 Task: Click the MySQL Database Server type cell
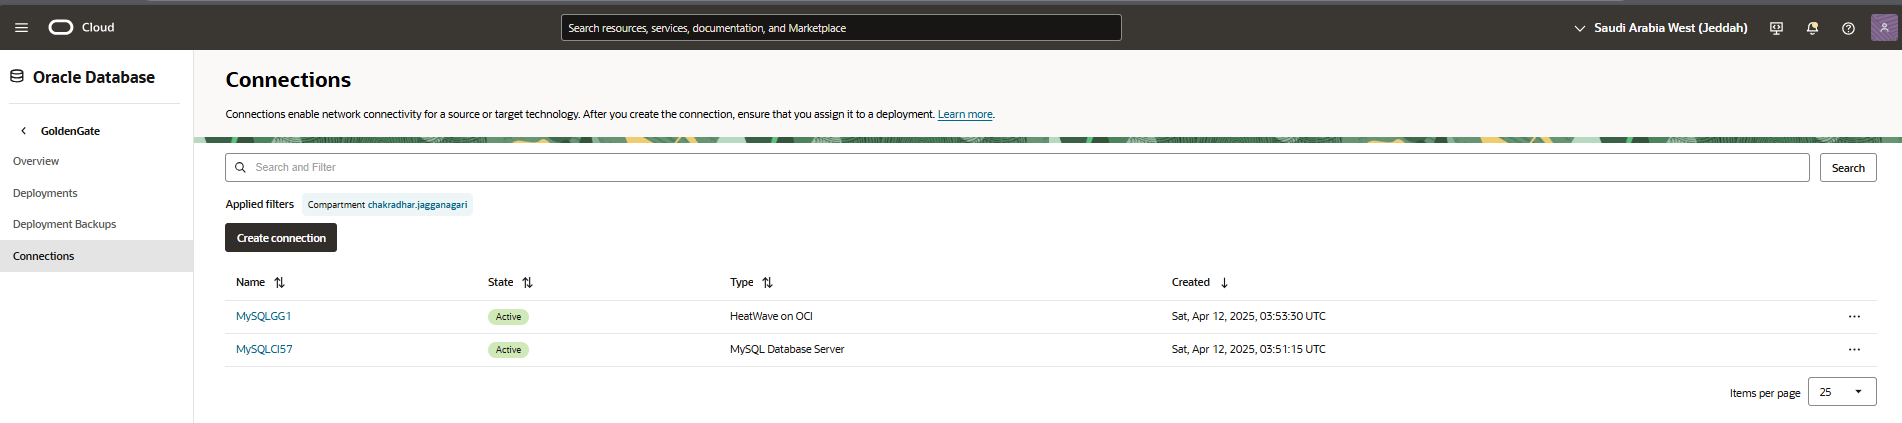click(787, 349)
